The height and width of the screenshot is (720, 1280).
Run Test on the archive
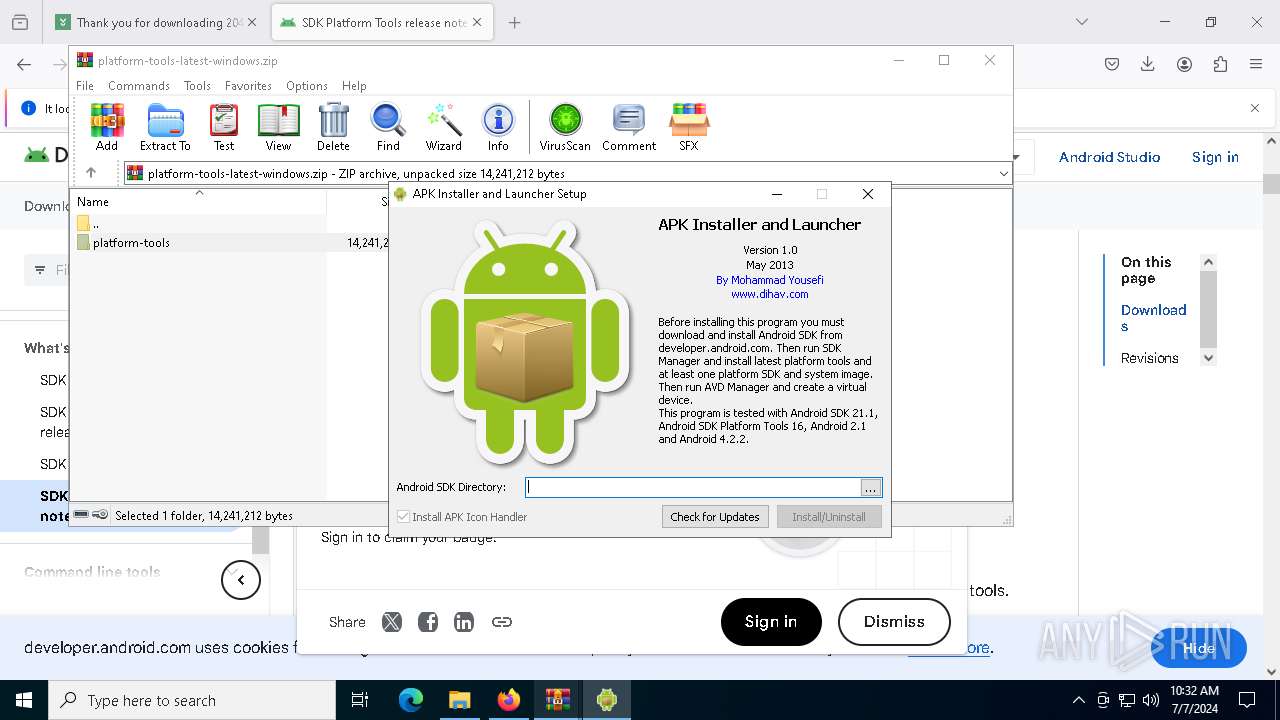(224, 127)
